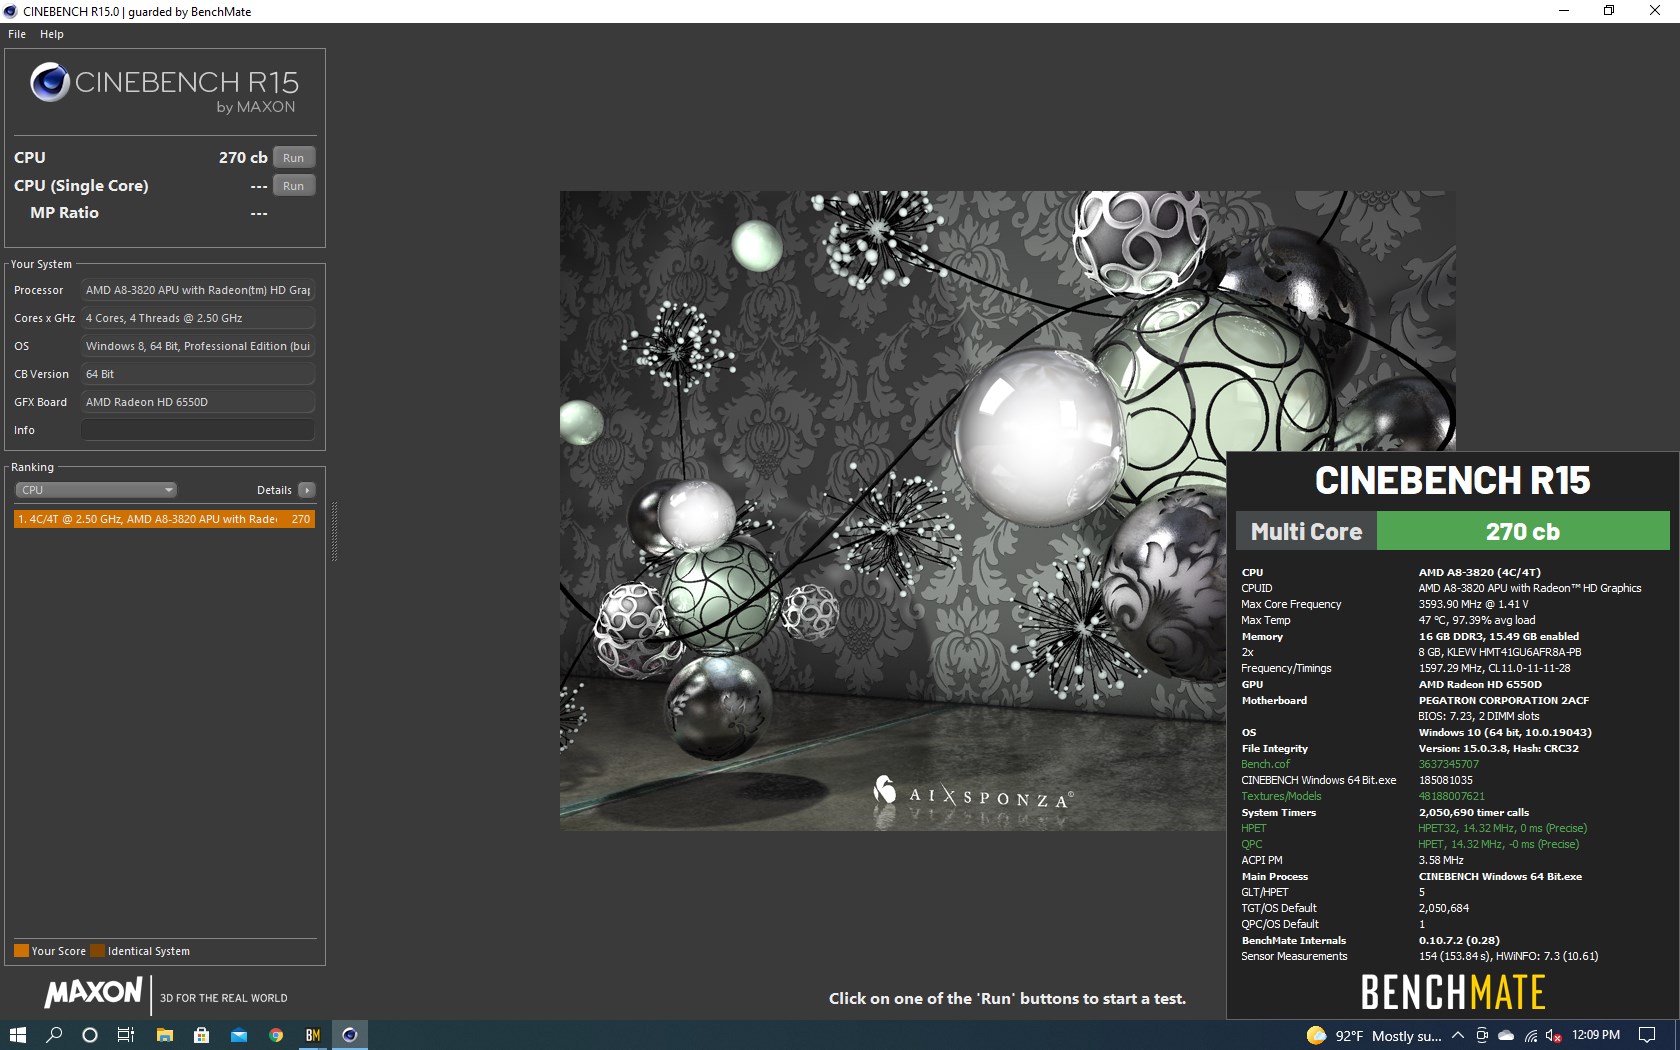Image resolution: width=1680 pixels, height=1050 pixels.
Task: Show hidden system tray icons
Action: (1458, 1036)
